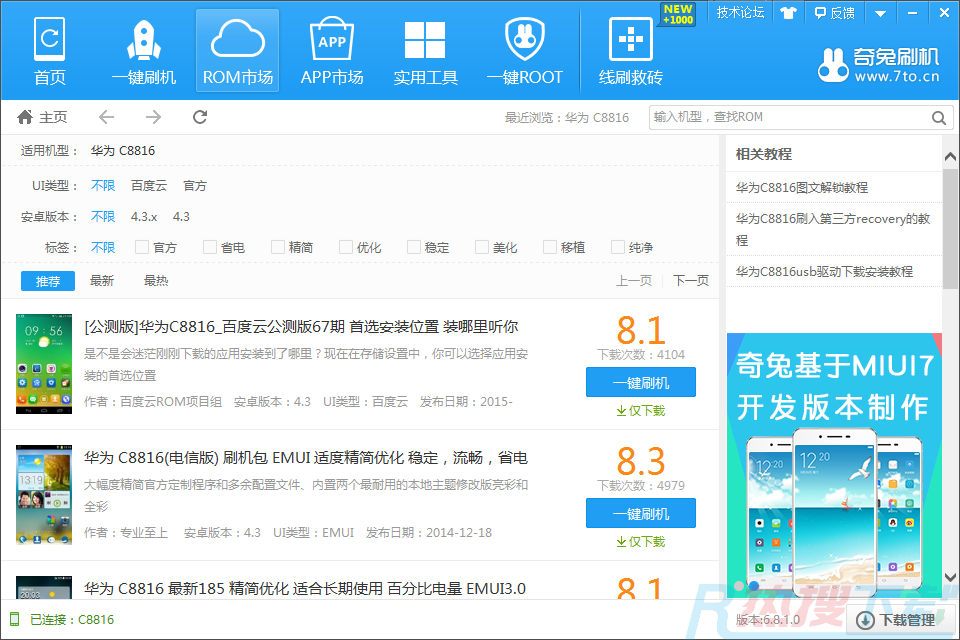Go to 上一页 previous page
The height and width of the screenshot is (640, 960).
coord(634,280)
